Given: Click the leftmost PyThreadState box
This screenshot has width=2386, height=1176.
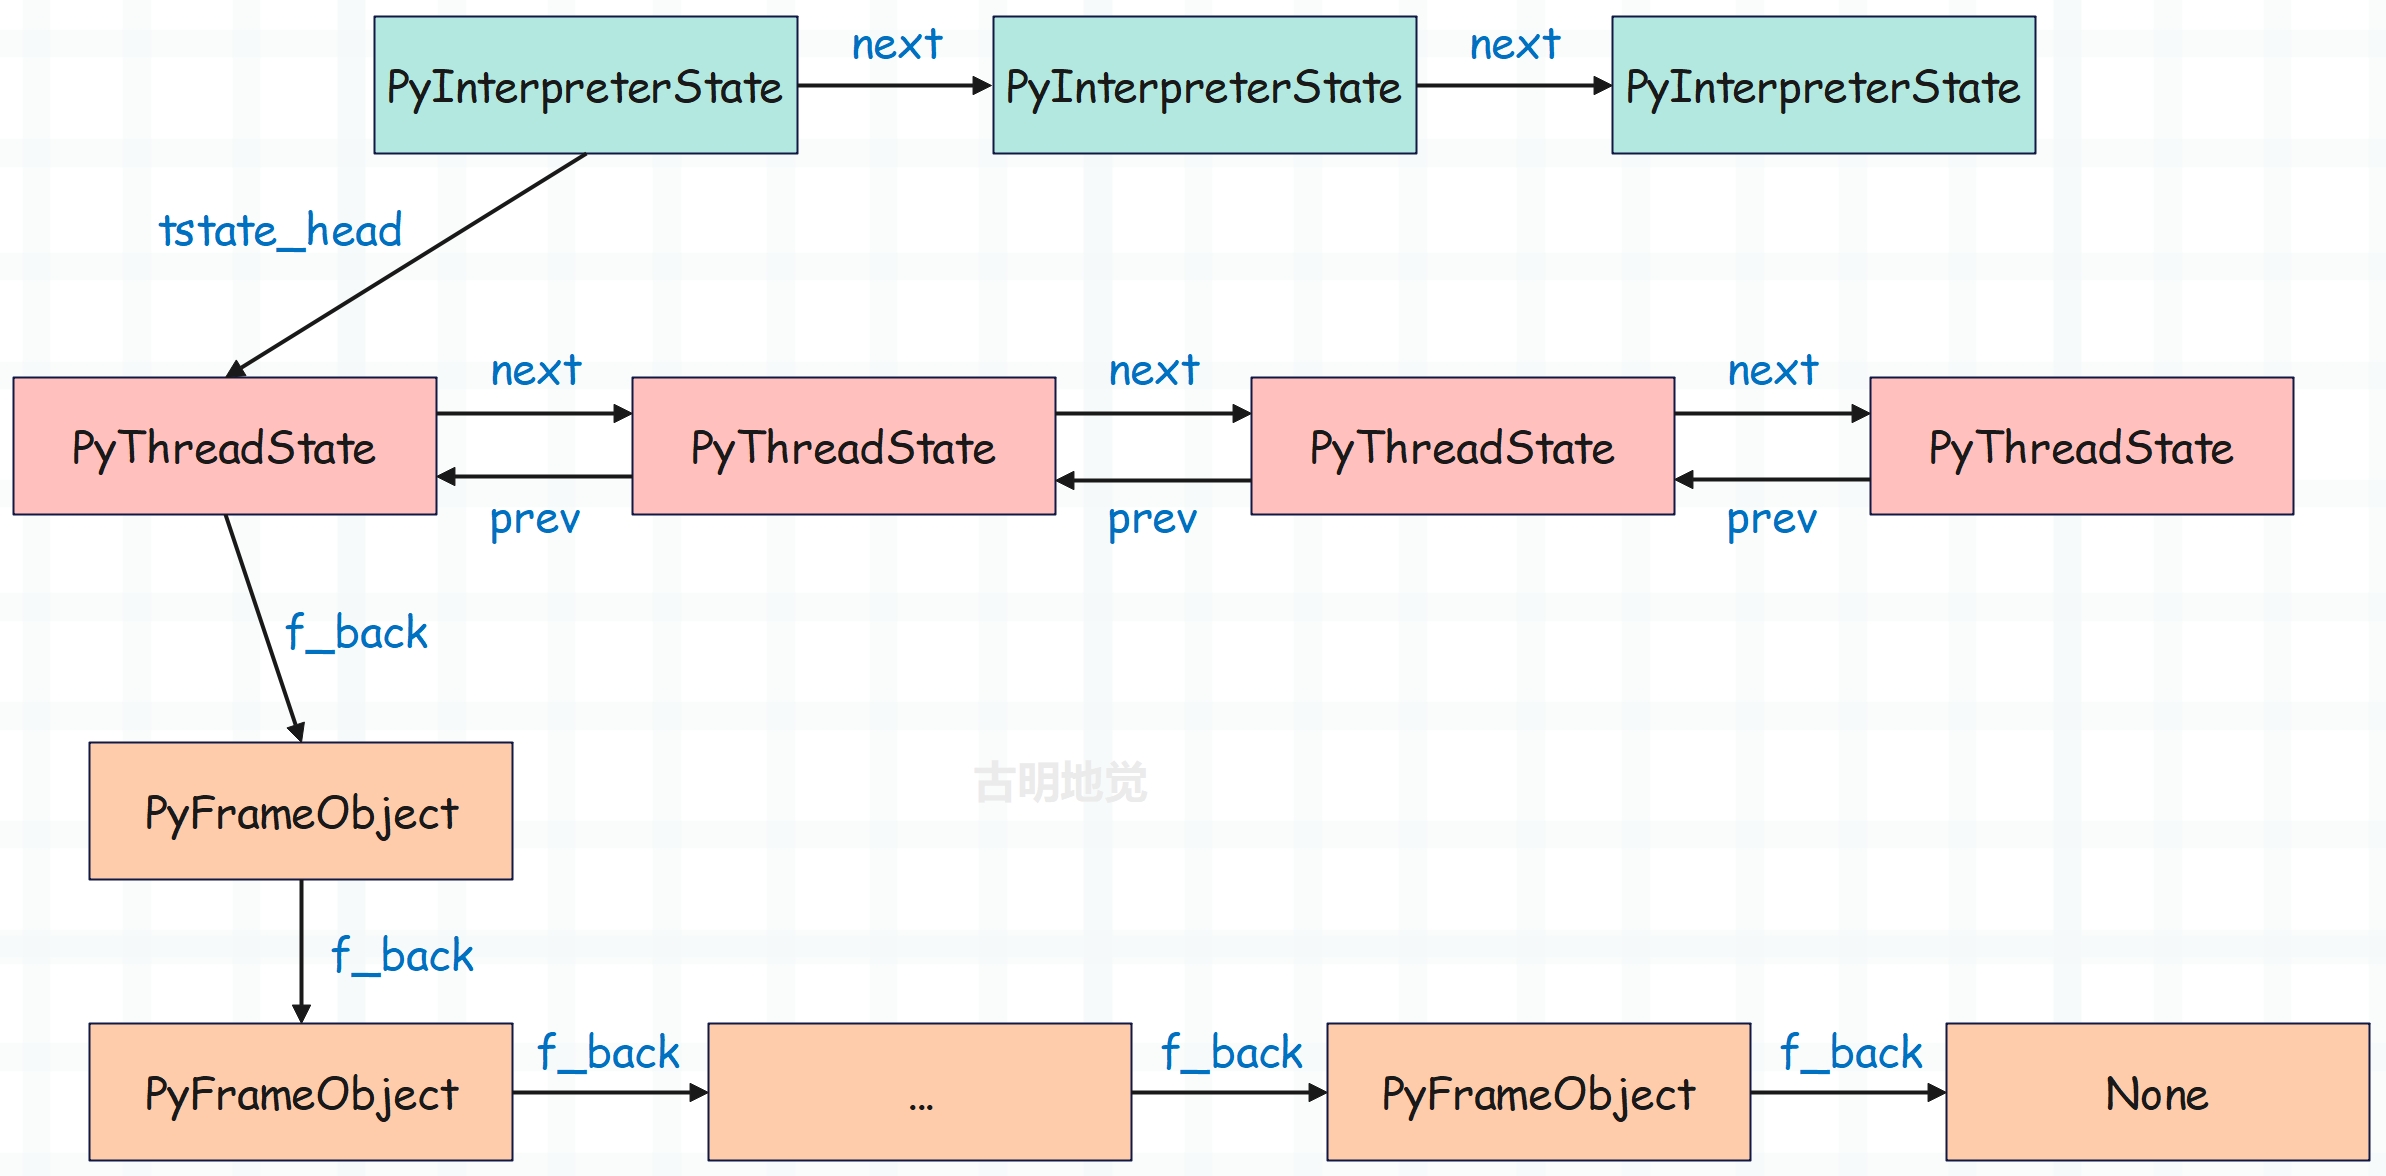Looking at the screenshot, I should (x=225, y=446).
